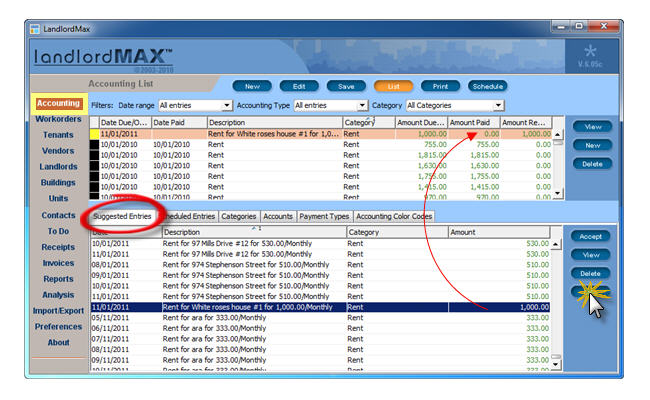Select the 10/01/2011 97 Mills Drive #12 entry
This screenshot has height=400, width=650.
320,244
